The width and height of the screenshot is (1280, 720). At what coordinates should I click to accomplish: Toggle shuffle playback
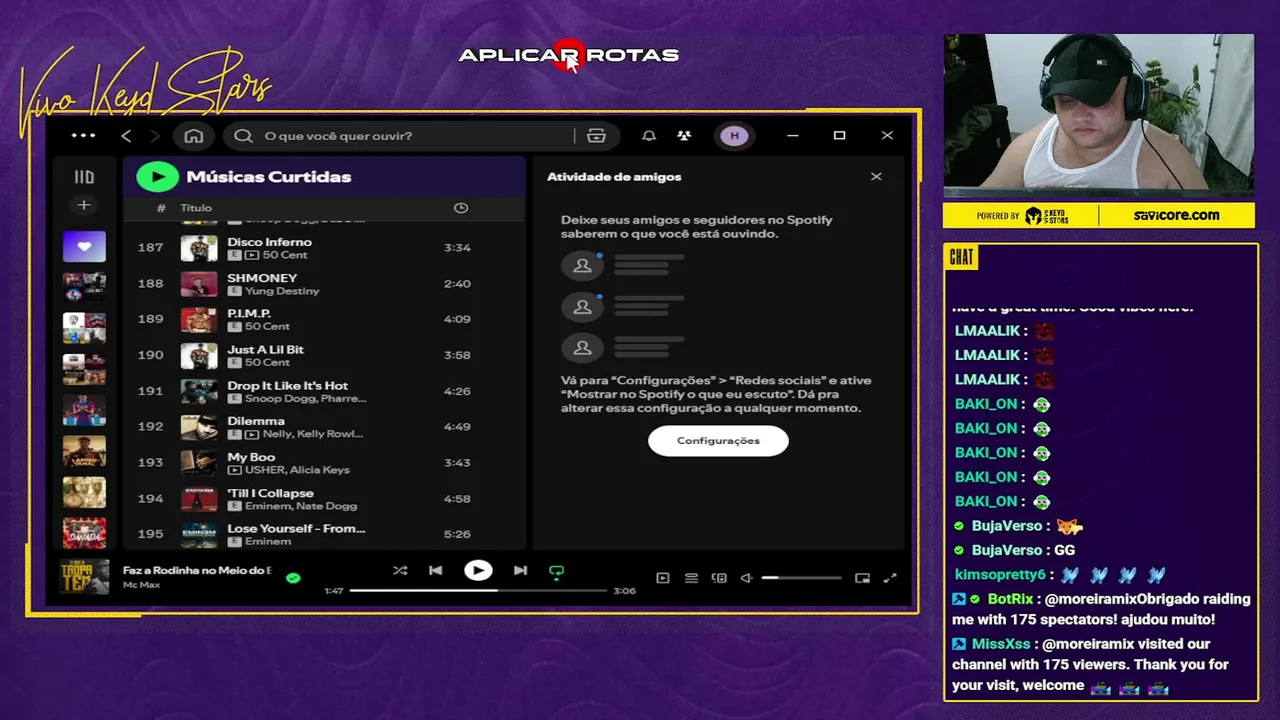pos(400,571)
